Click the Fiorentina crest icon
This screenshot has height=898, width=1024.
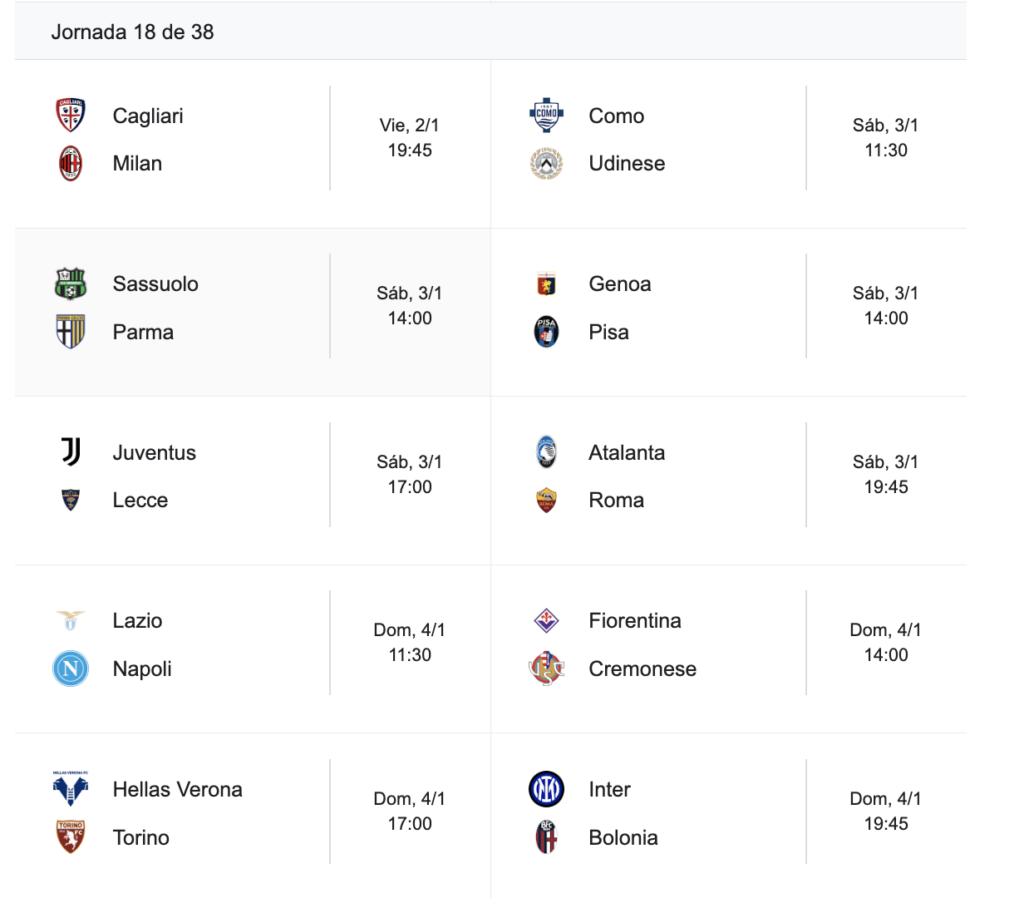[546, 620]
